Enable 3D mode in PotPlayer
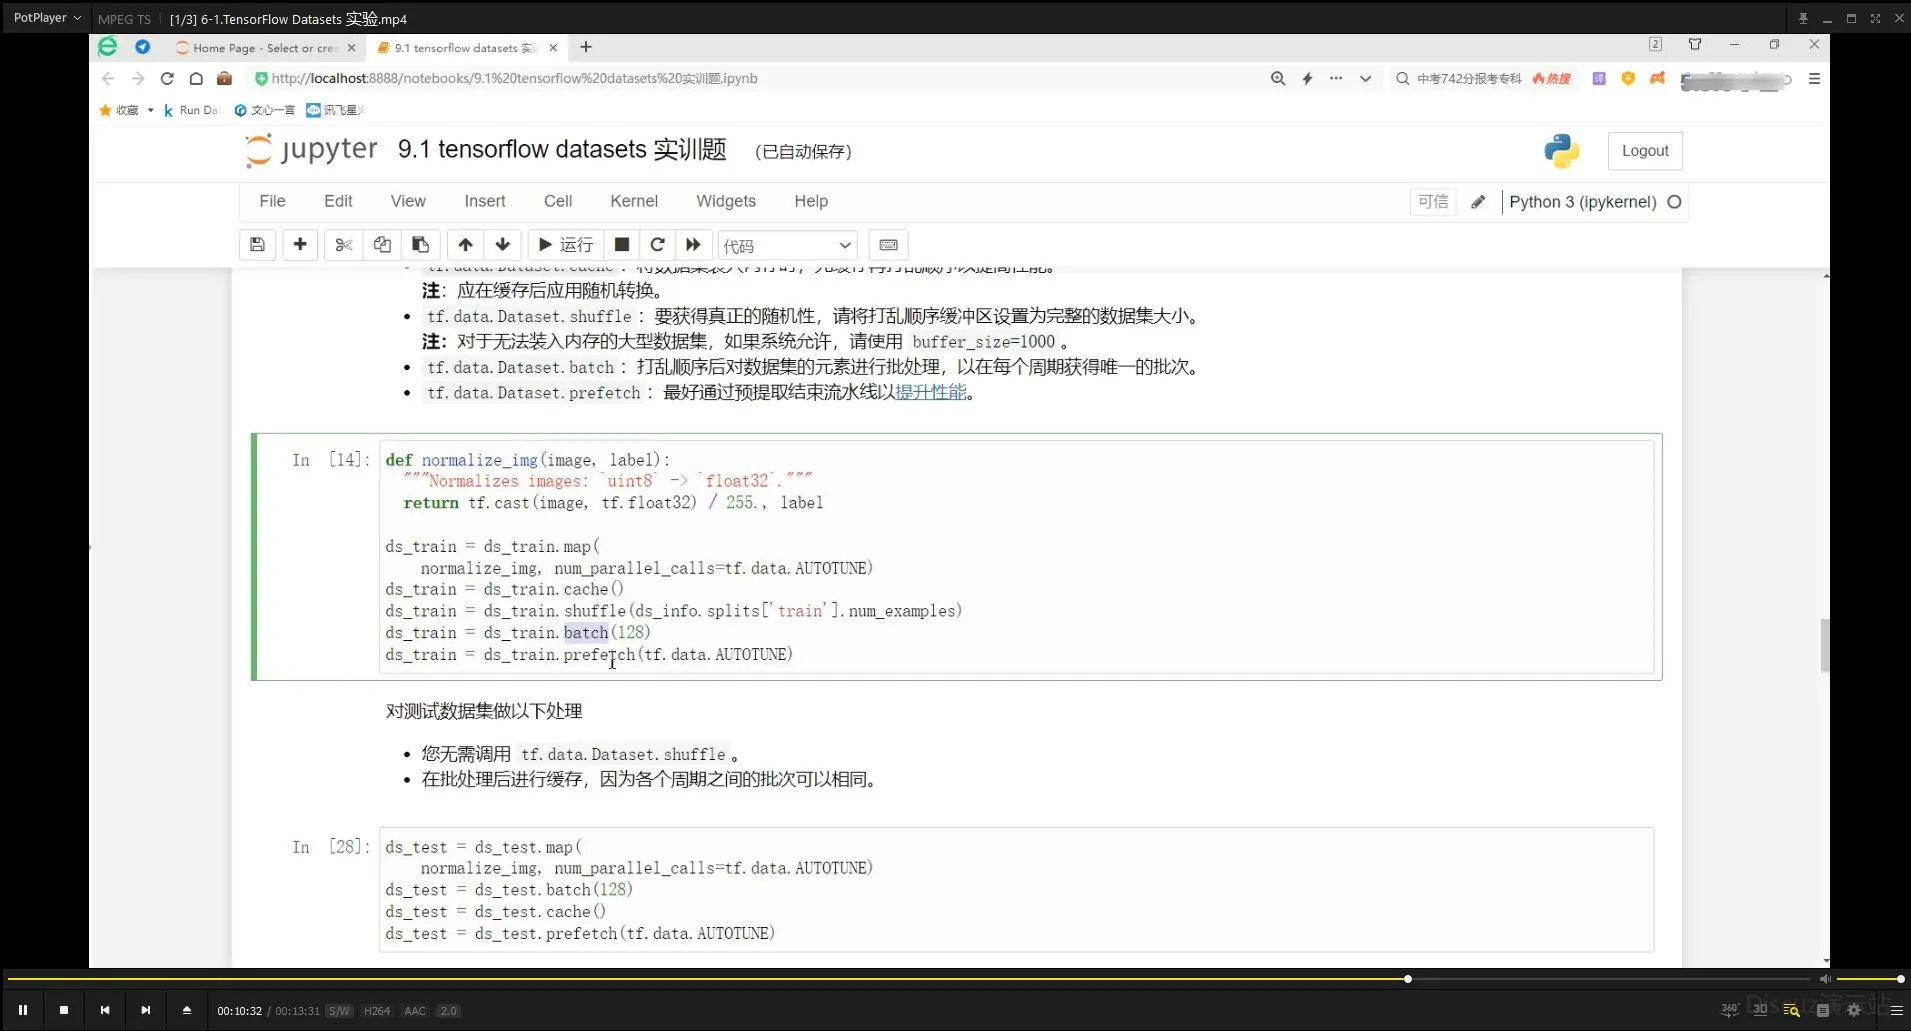The width and height of the screenshot is (1911, 1031). click(1760, 1010)
